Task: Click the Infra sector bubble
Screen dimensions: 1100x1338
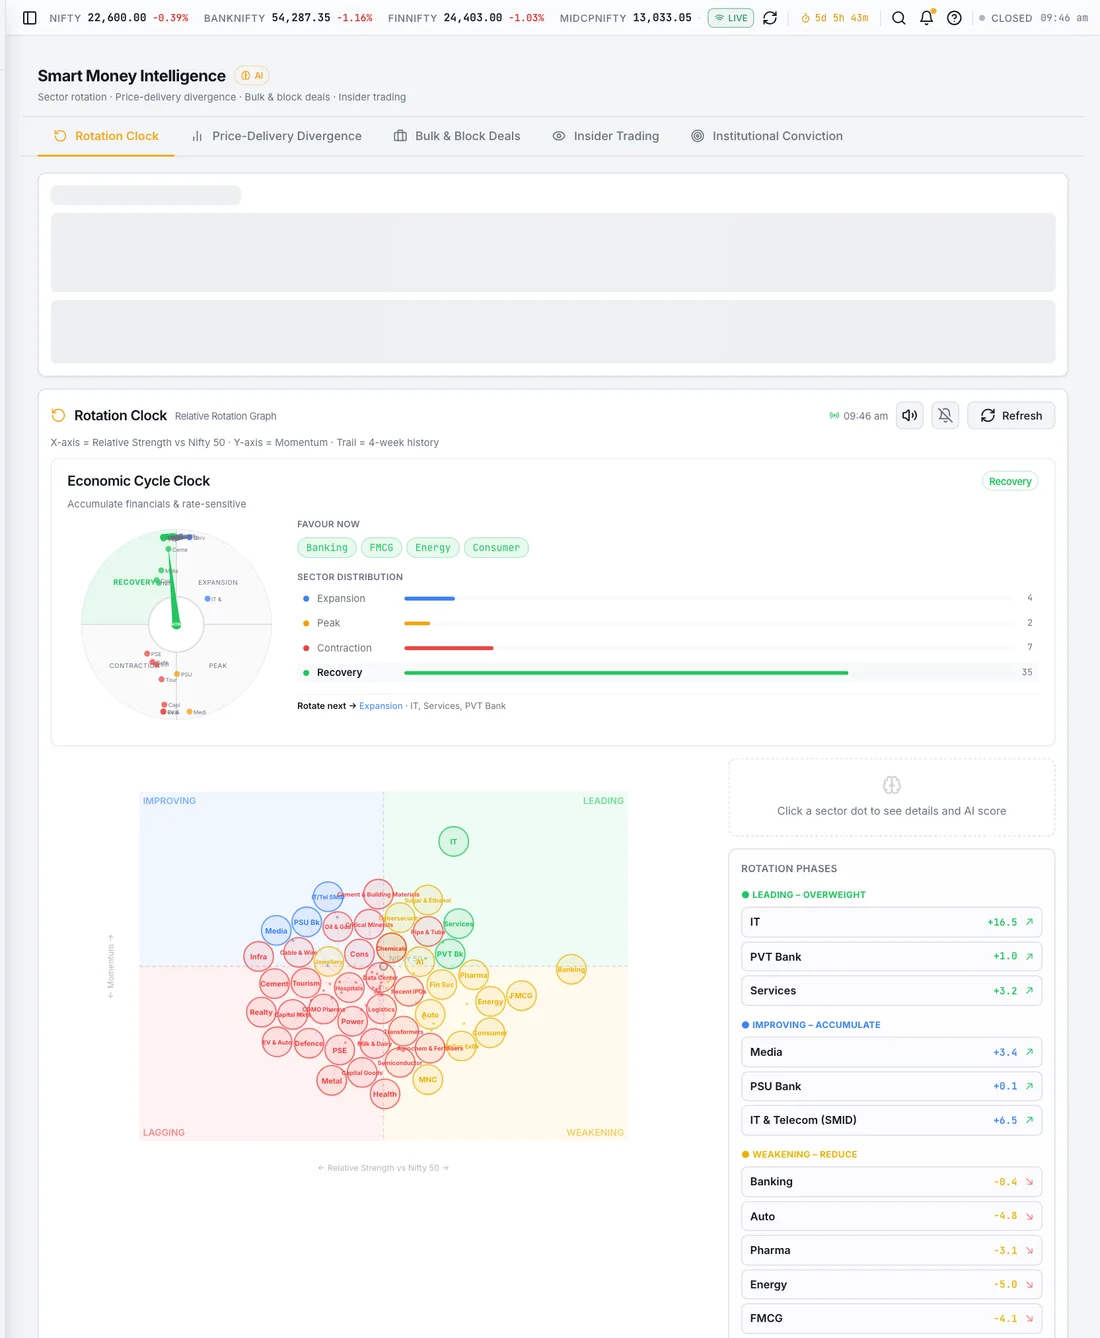Action: [259, 956]
